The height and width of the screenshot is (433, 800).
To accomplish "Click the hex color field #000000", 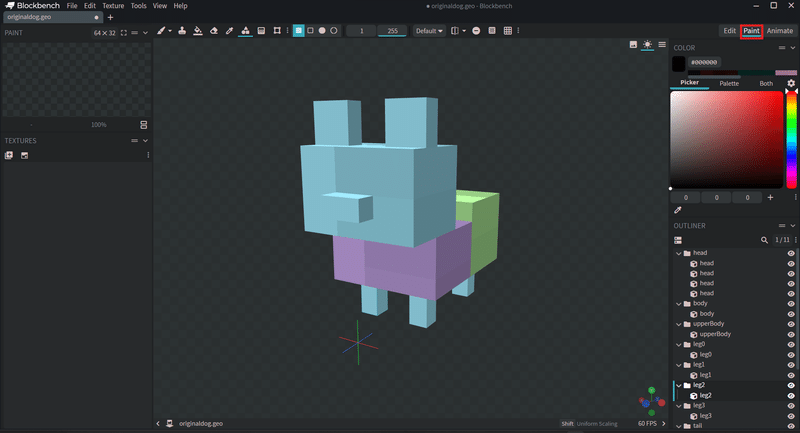I will point(704,62).
